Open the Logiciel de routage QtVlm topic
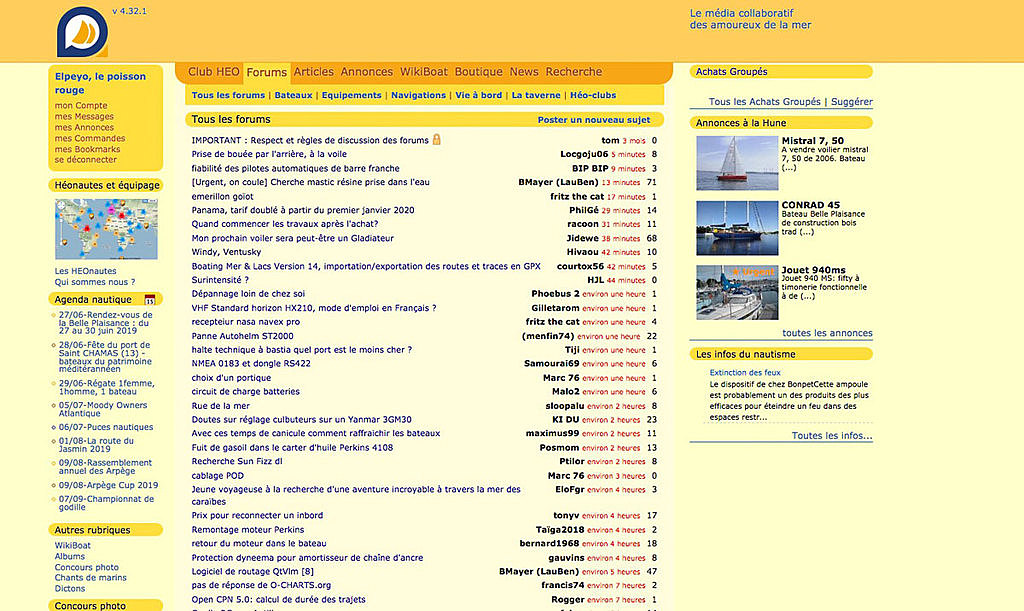Screen dimensions: 1024x611 [x=253, y=572]
